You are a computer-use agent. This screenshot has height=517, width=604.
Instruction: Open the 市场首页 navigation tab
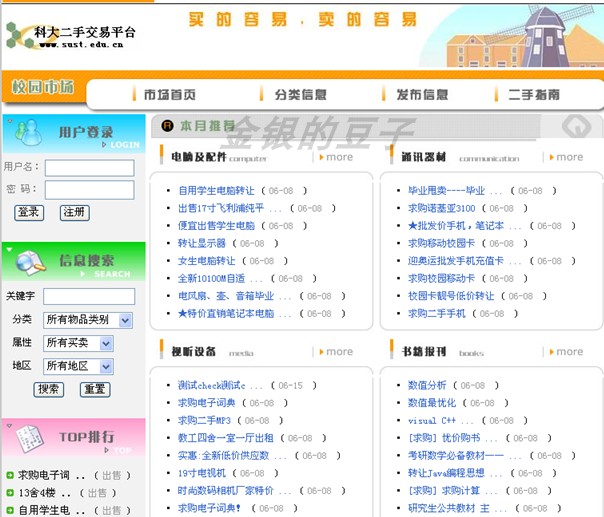pyautogui.click(x=169, y=94)
